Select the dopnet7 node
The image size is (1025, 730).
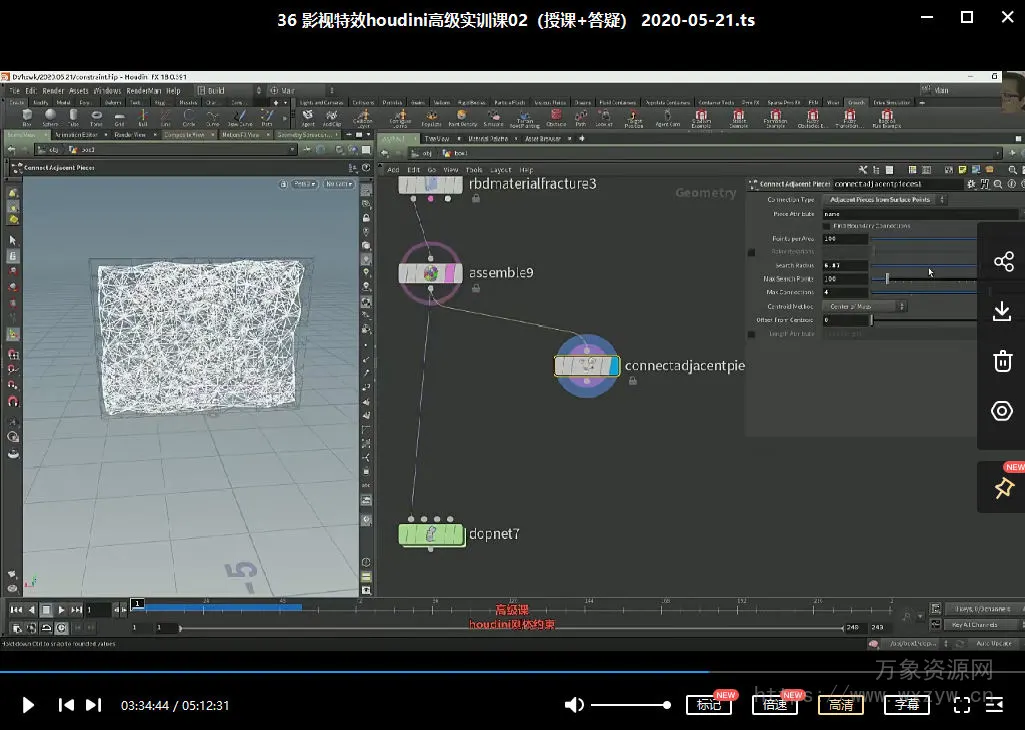(431, 535)
